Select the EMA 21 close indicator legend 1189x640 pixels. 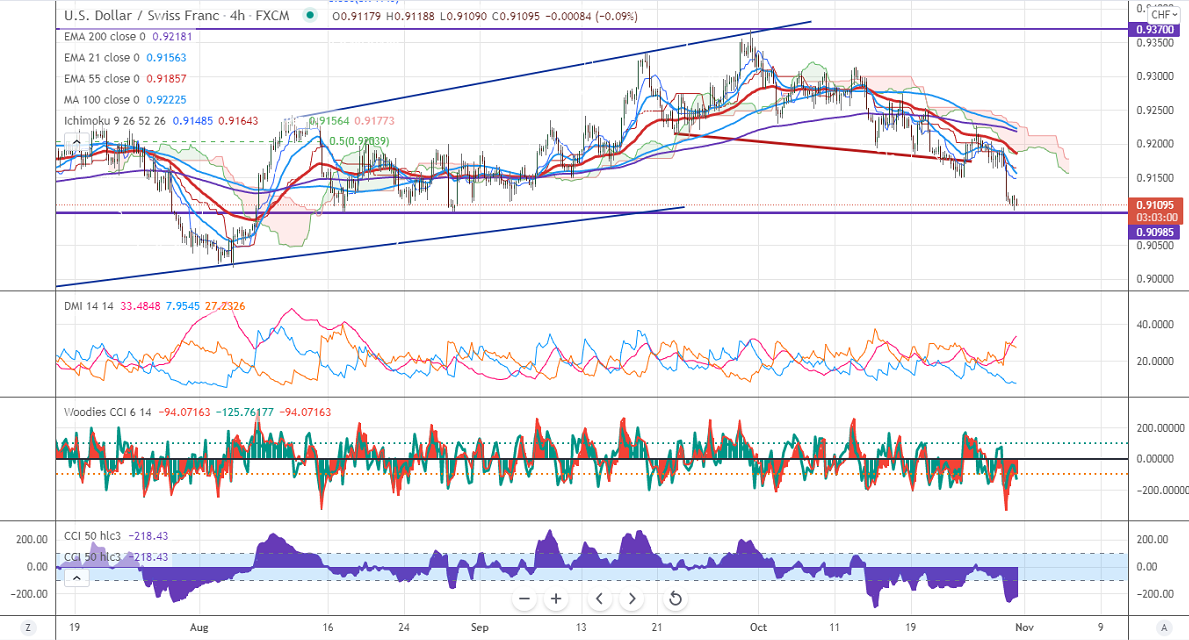point(102,58)
